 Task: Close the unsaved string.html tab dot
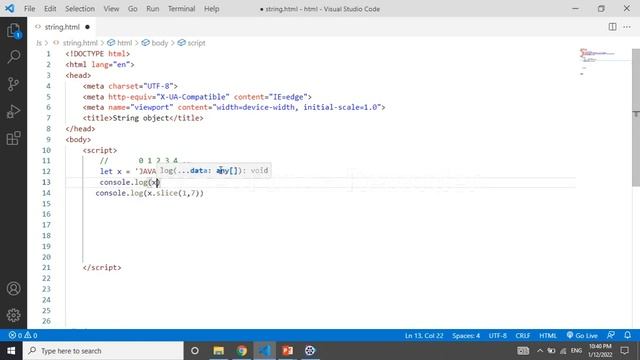coord(87,27)
